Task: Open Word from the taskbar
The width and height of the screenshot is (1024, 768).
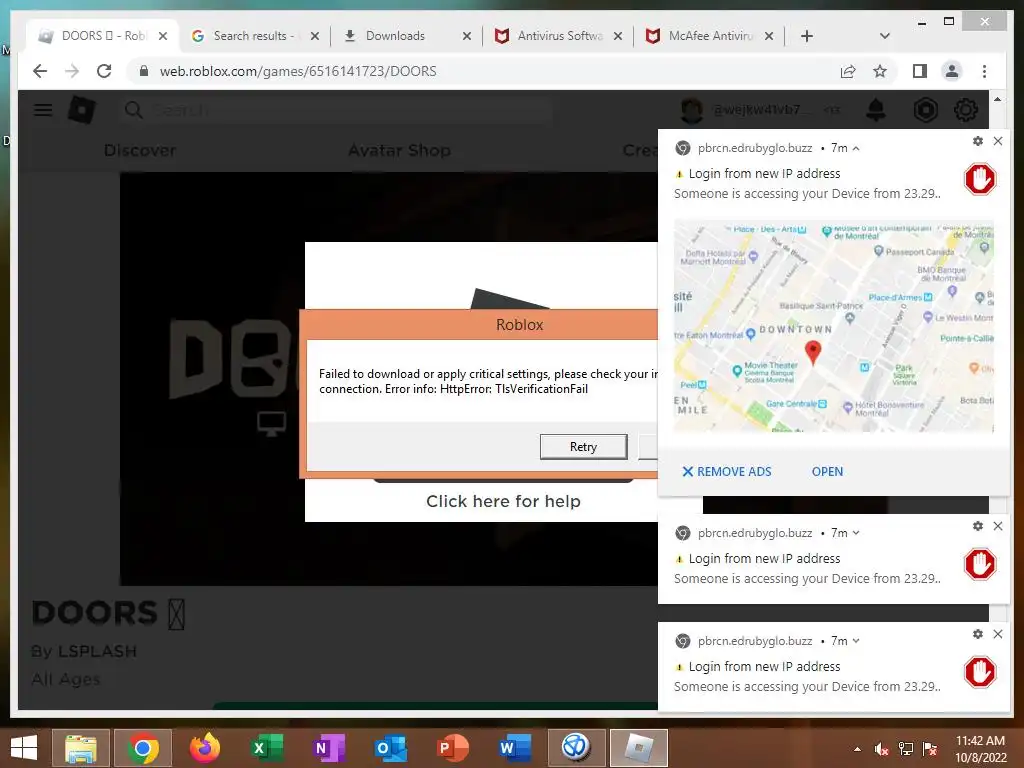Action: point(514,748)
